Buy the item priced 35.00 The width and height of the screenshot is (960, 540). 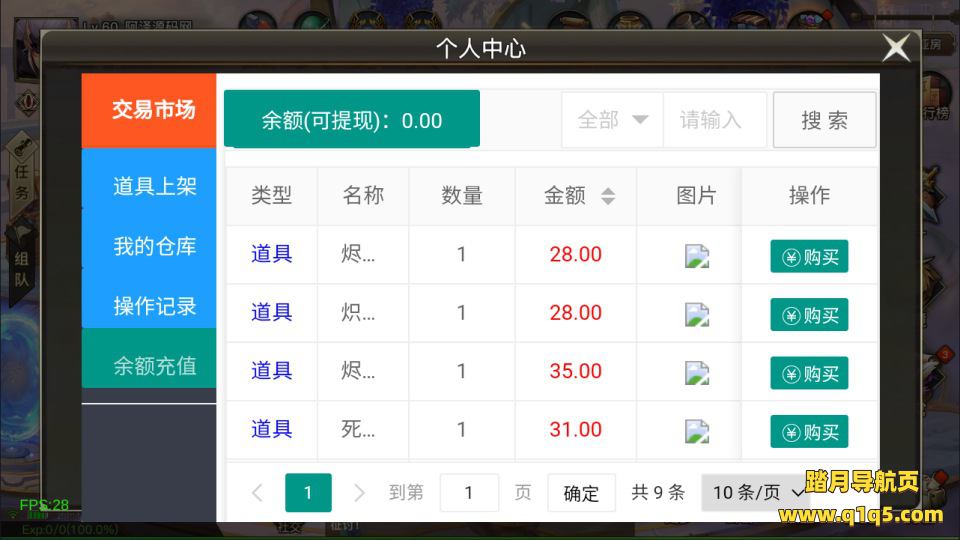[x=809, y=373]
